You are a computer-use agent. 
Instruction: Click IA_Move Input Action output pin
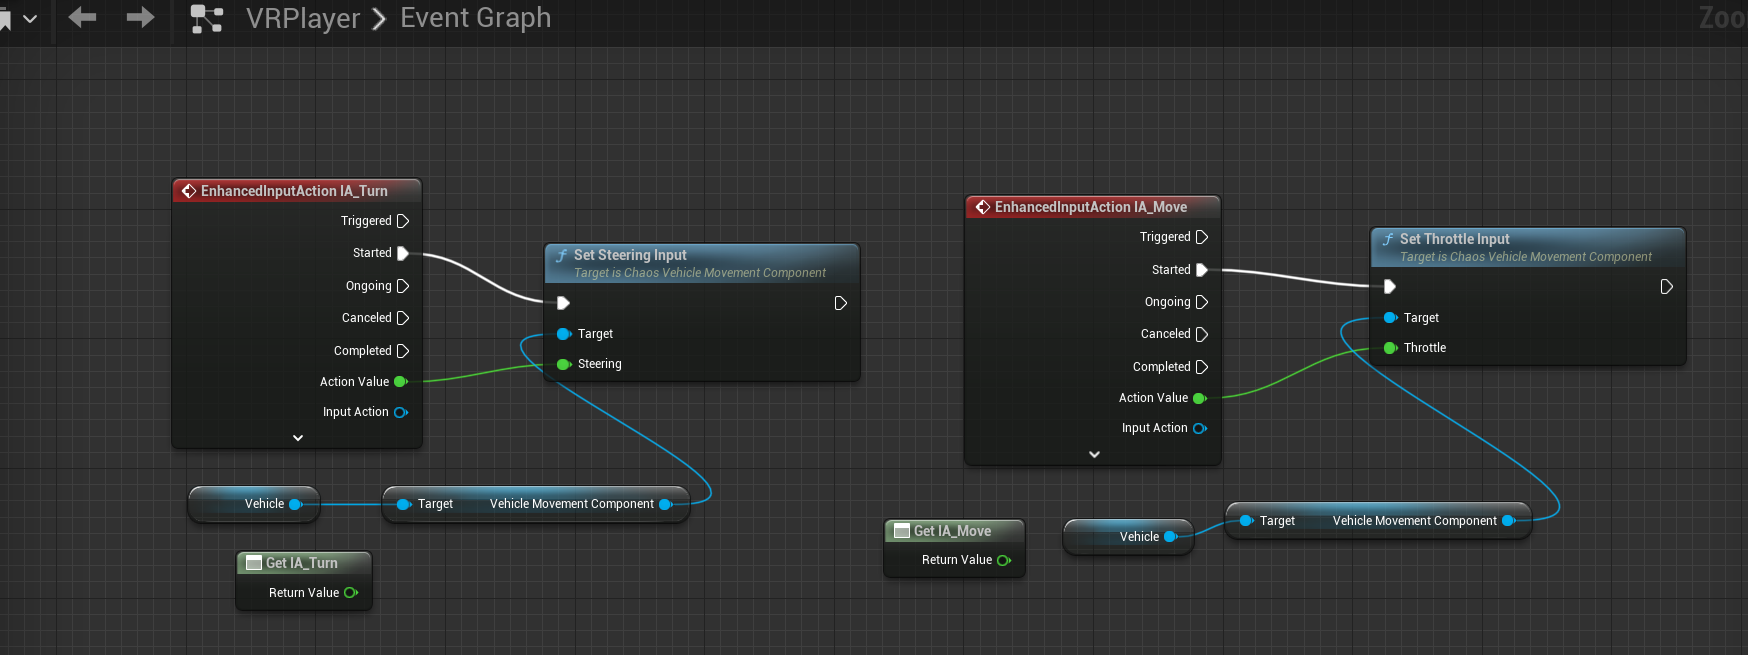point(1200,428)
